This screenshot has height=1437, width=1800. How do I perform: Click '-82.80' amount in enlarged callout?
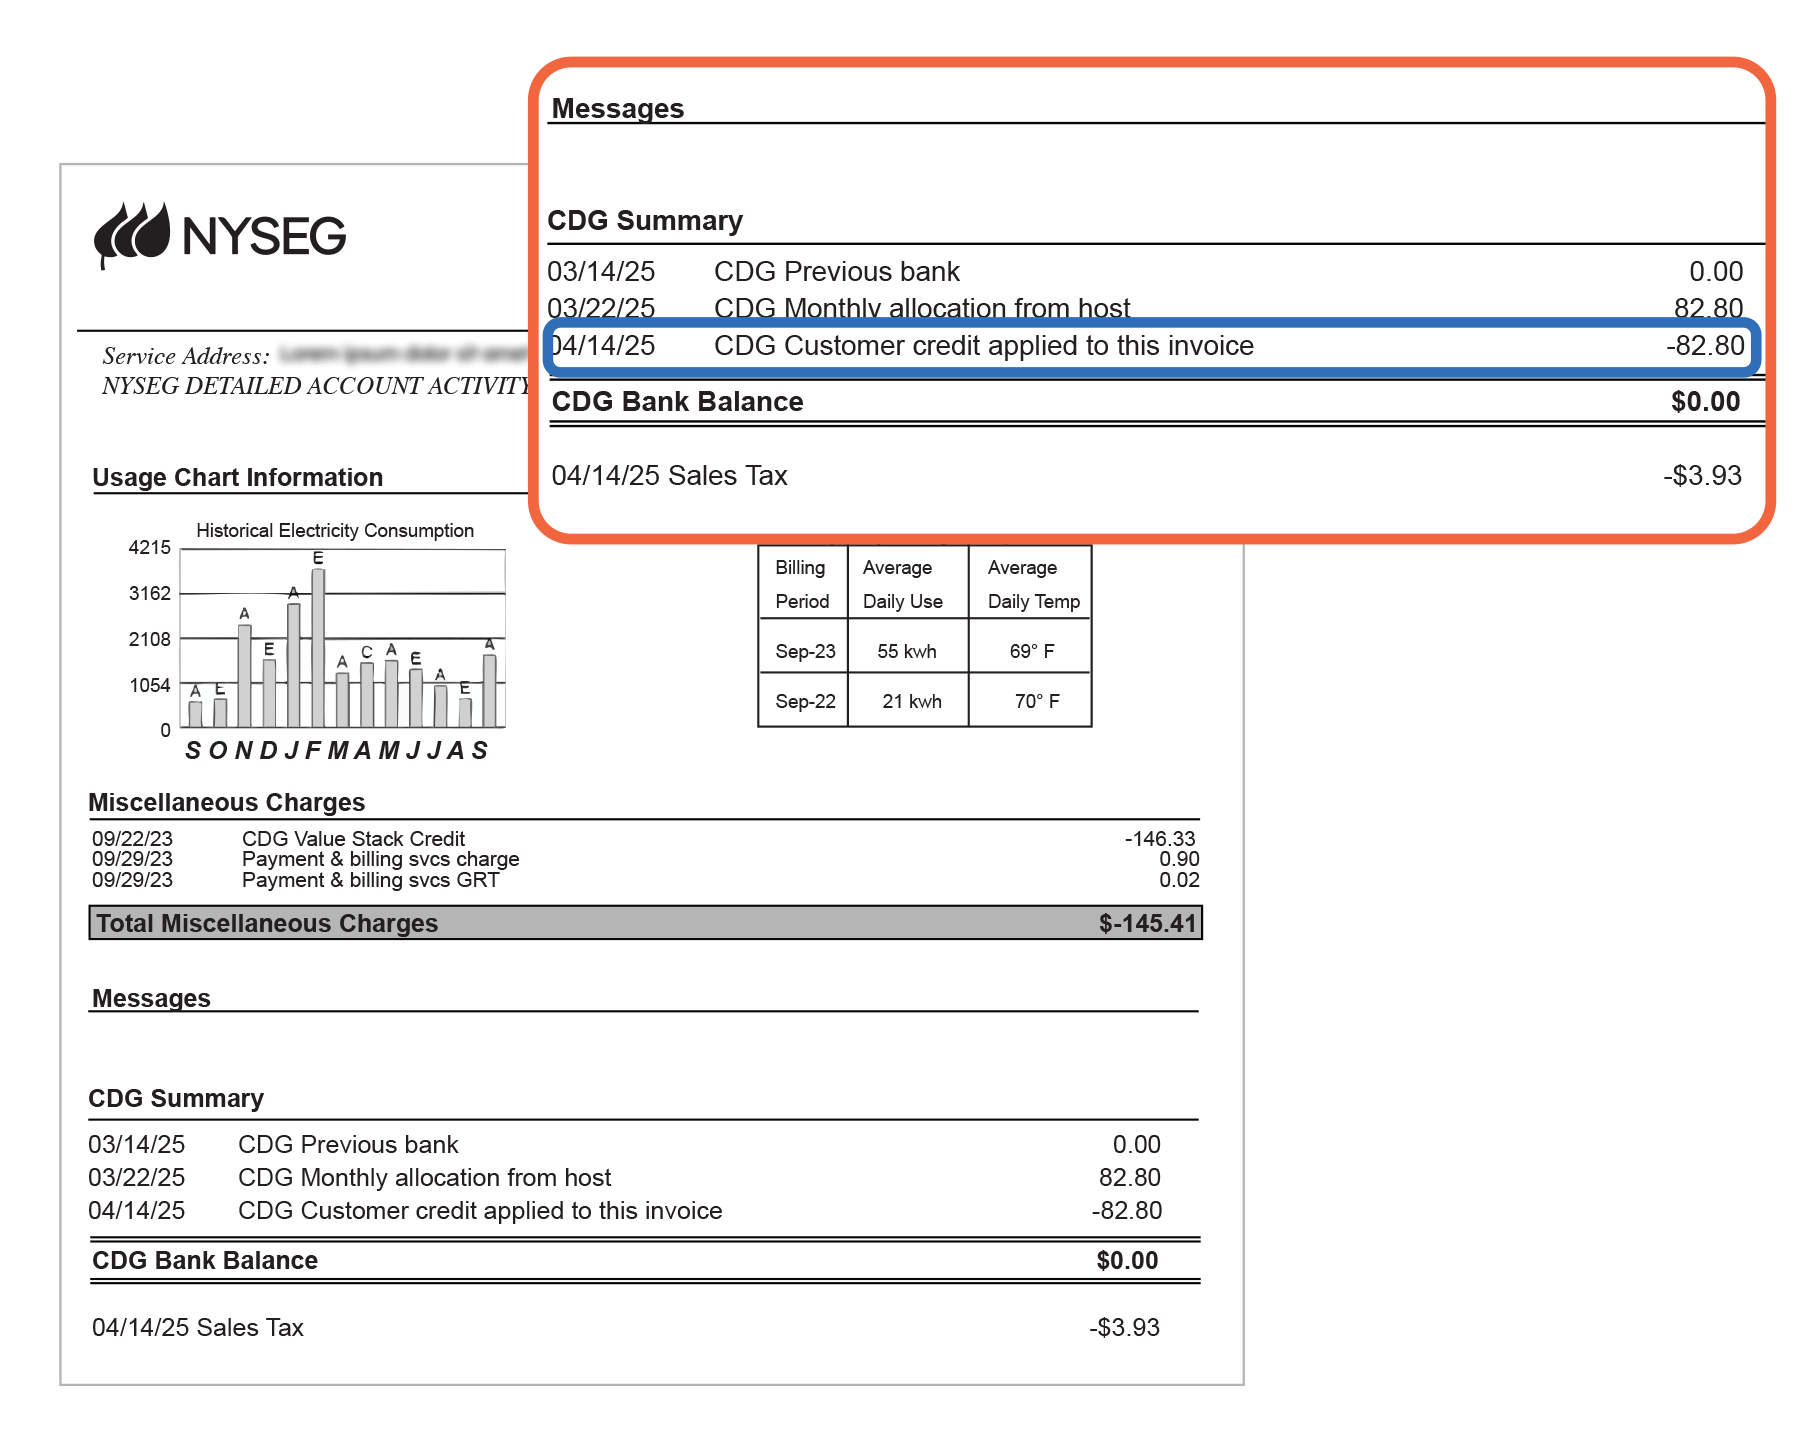point(1705,345)
